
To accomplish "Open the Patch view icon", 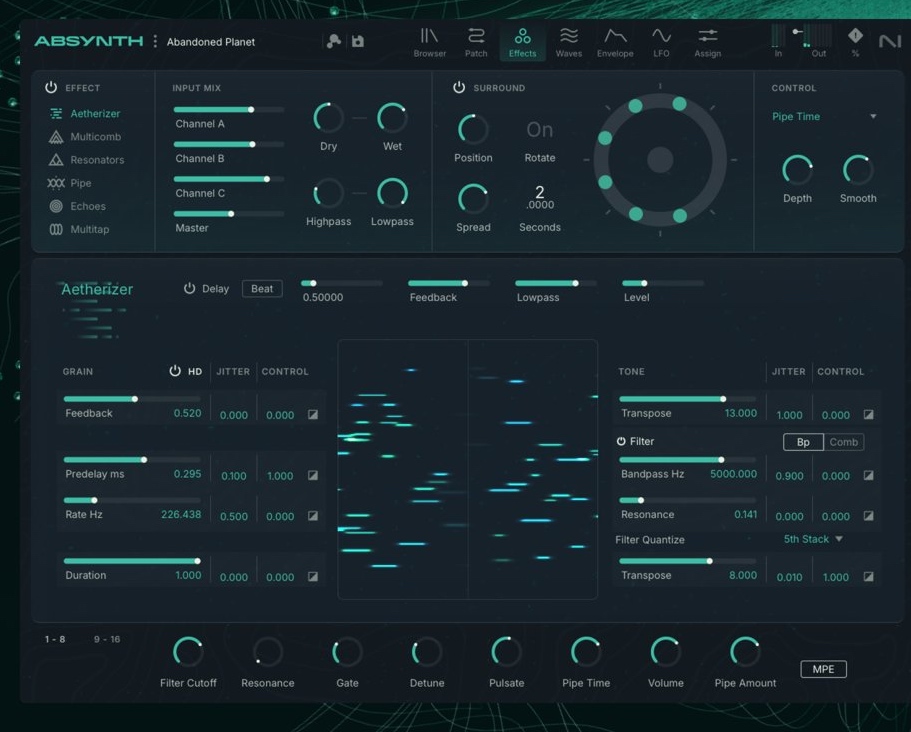I will coord(476,36).
